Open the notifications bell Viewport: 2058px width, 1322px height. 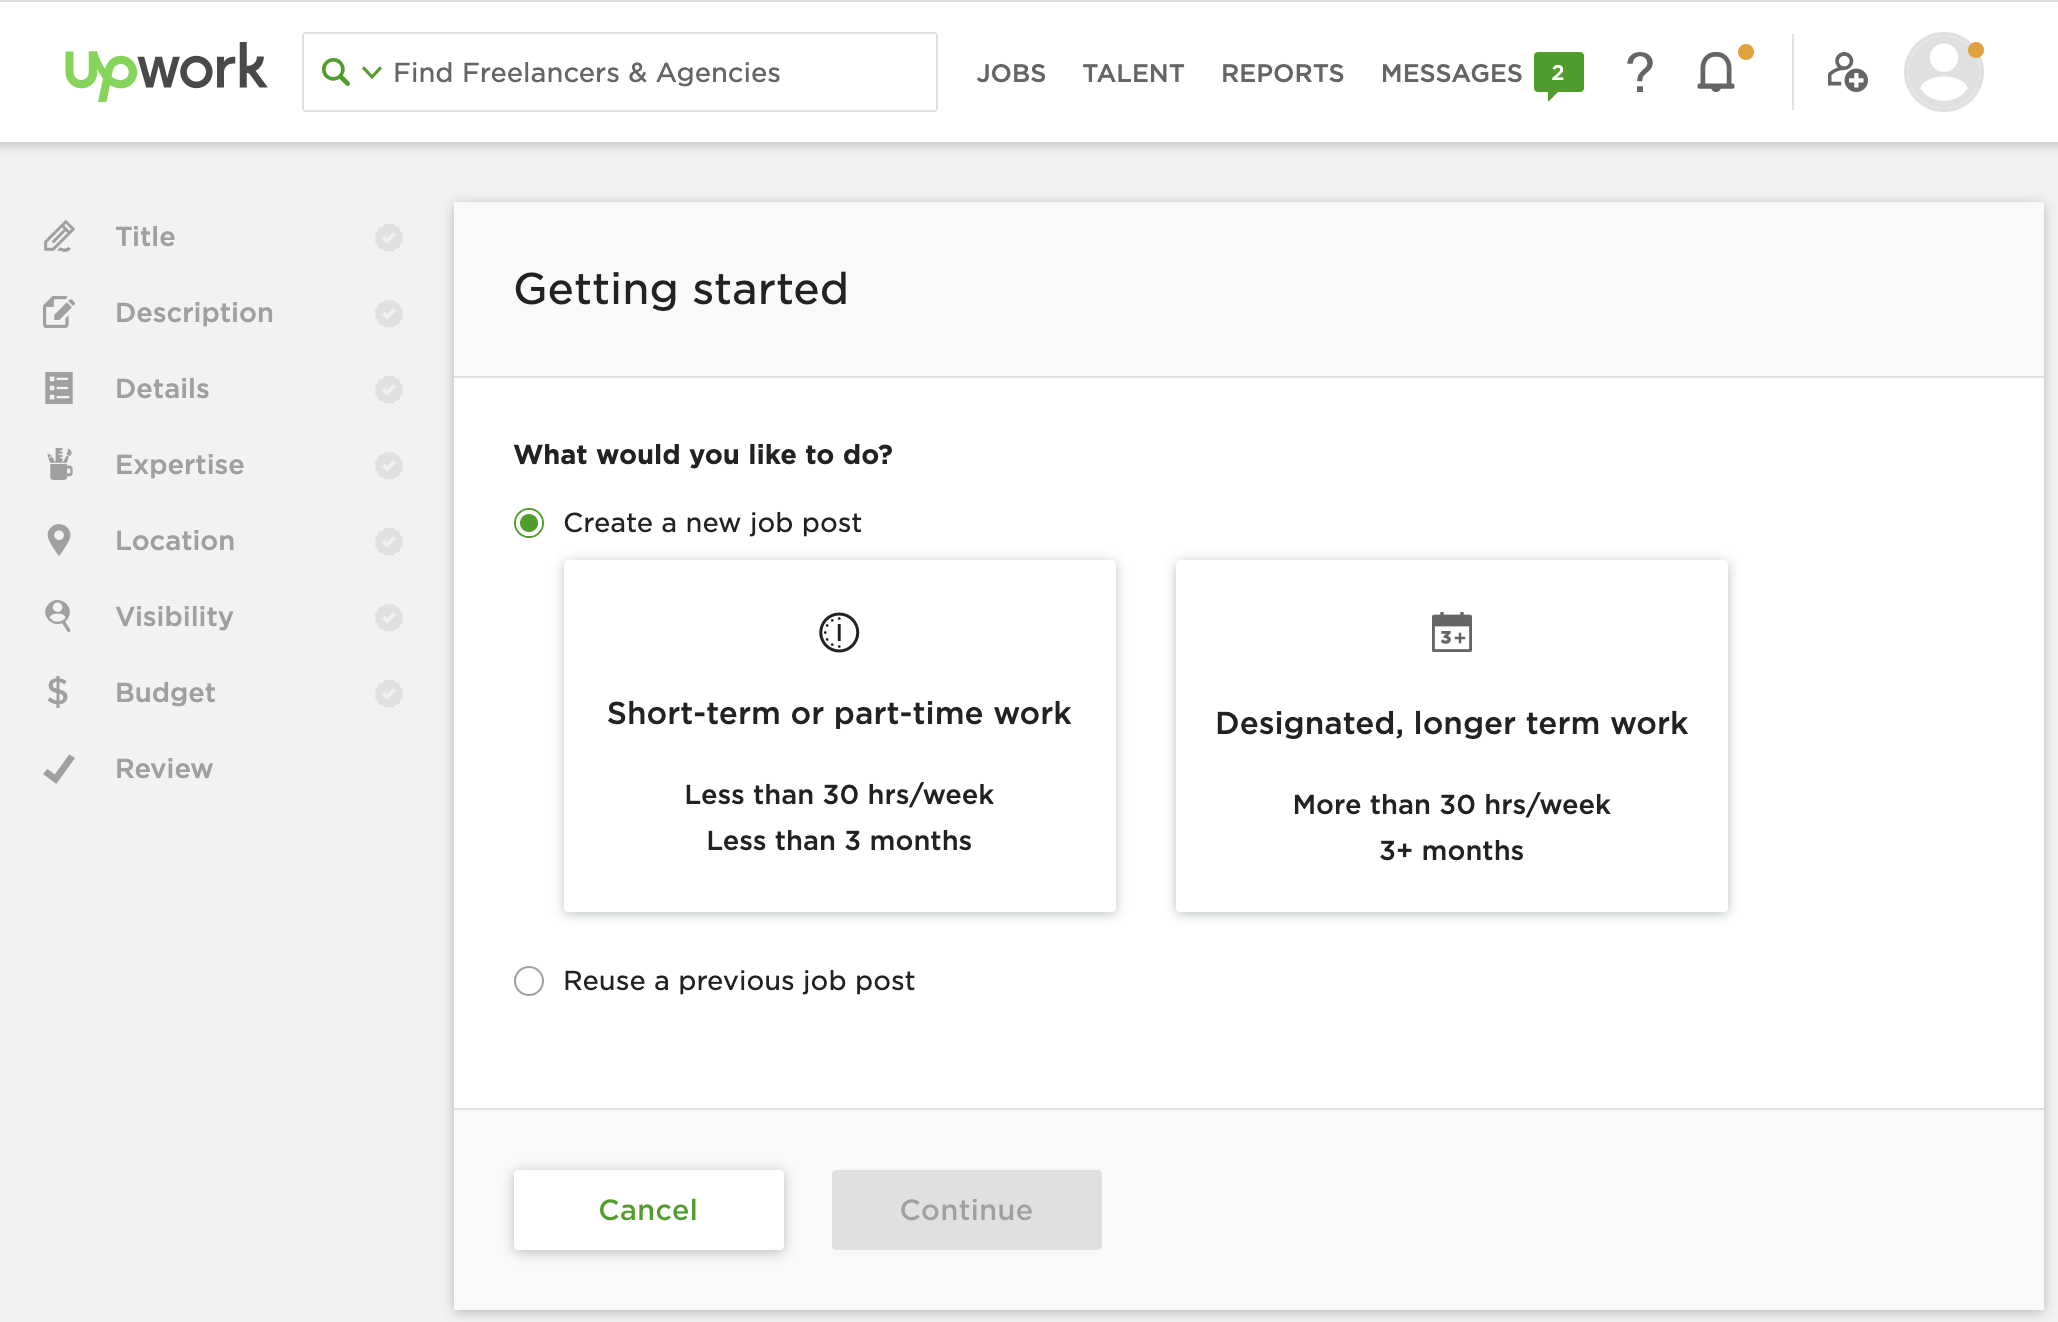pyautogui.click(x=1716, y=72)
